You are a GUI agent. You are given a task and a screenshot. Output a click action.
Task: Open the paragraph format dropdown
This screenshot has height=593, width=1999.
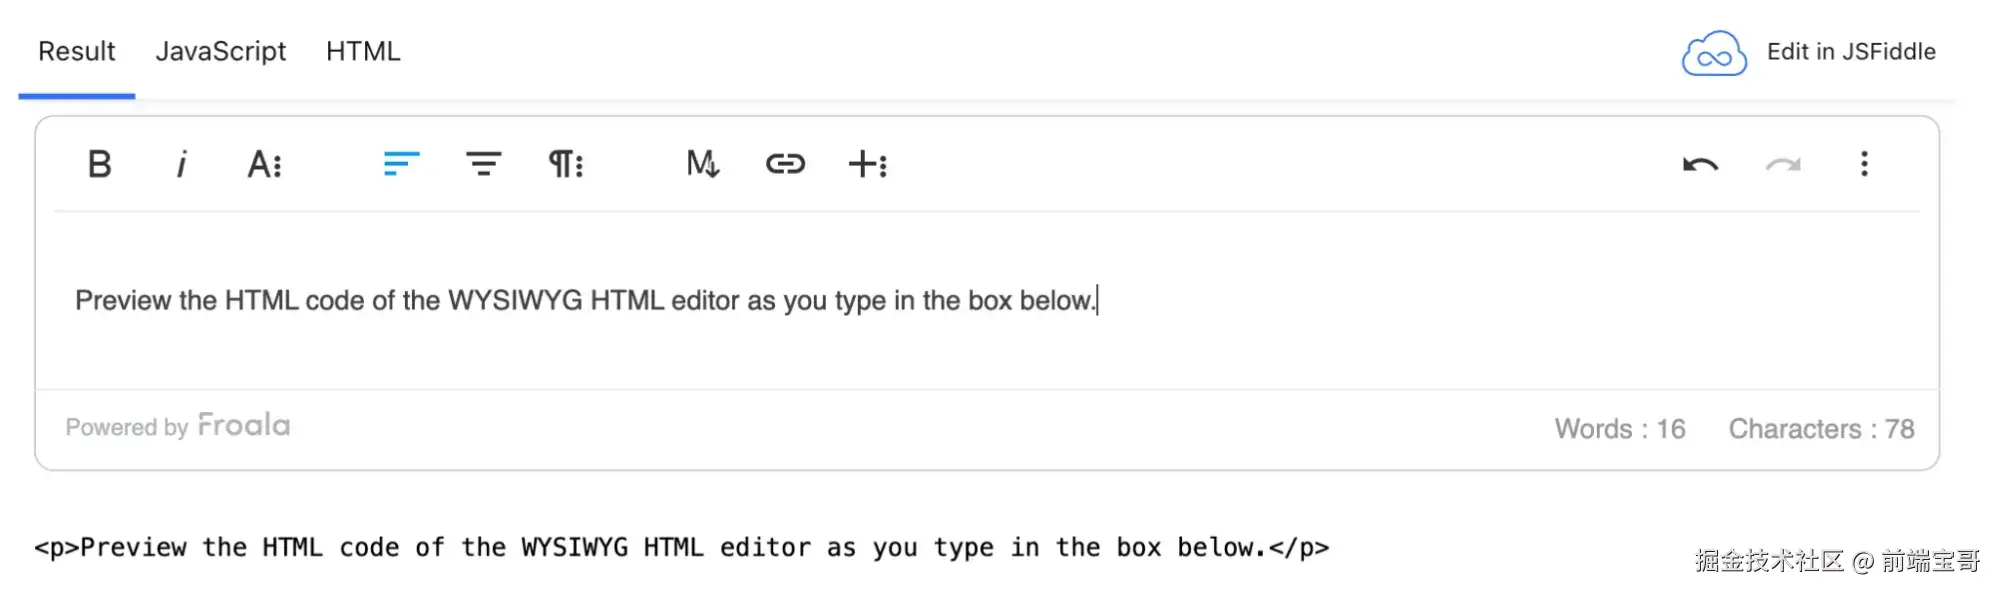(566, 164)
